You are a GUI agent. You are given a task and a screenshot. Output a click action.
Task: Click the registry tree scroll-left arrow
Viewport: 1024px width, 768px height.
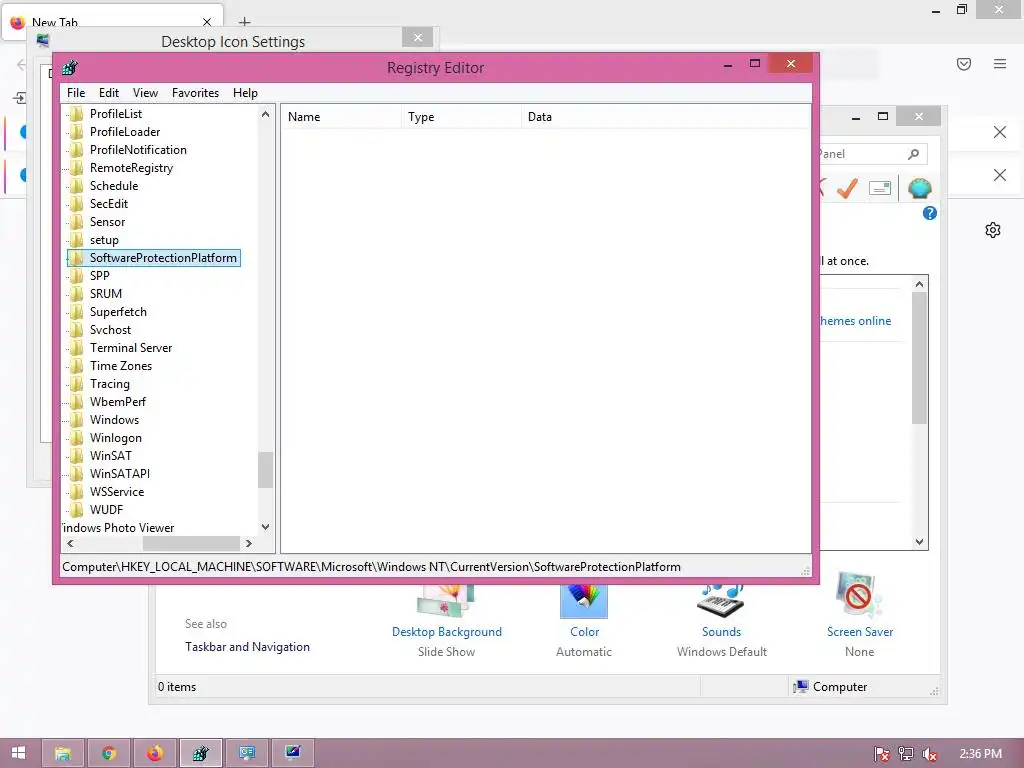point(70,543)
